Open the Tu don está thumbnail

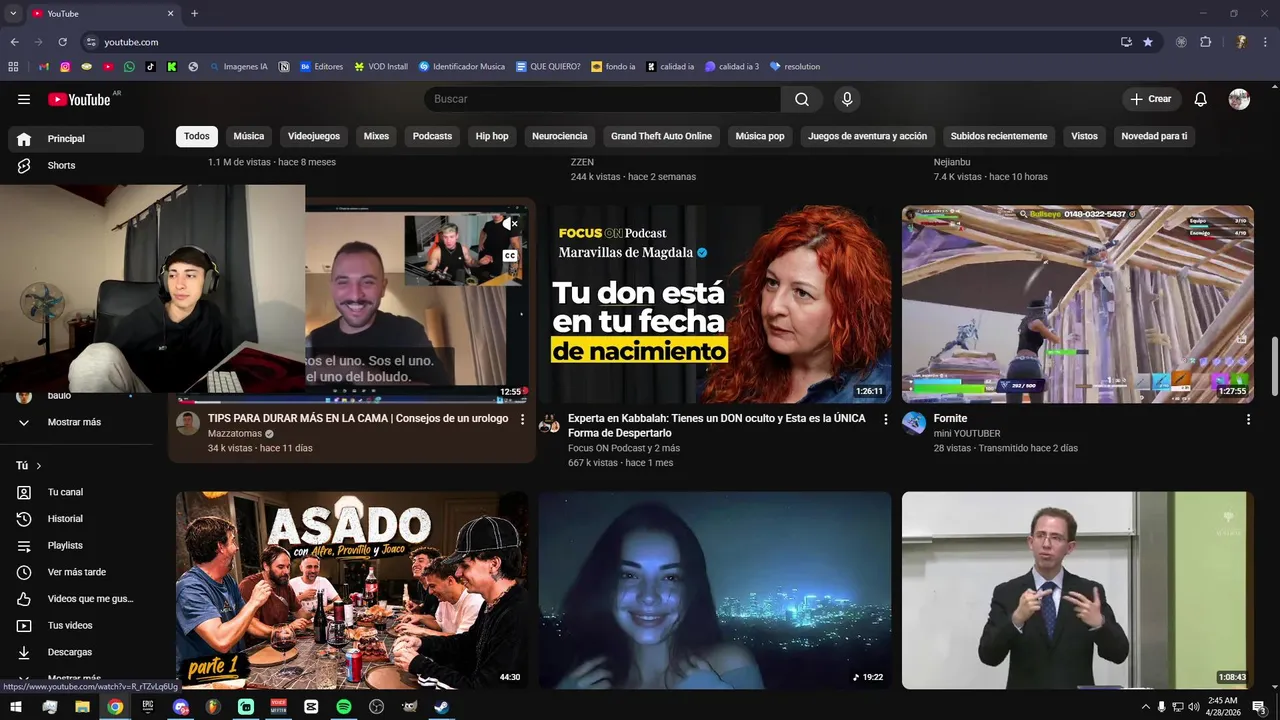715,304
